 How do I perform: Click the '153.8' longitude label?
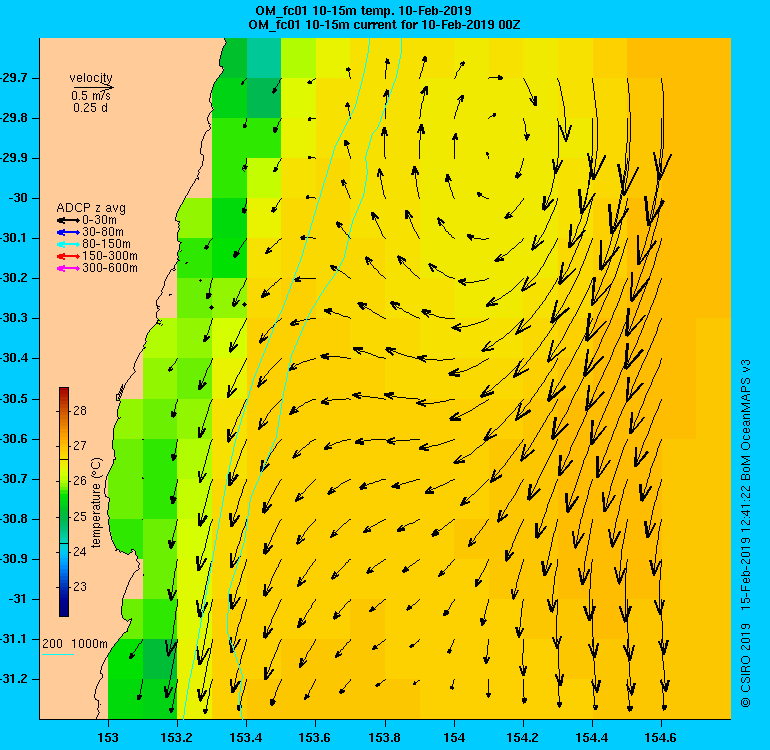[385, 737]
